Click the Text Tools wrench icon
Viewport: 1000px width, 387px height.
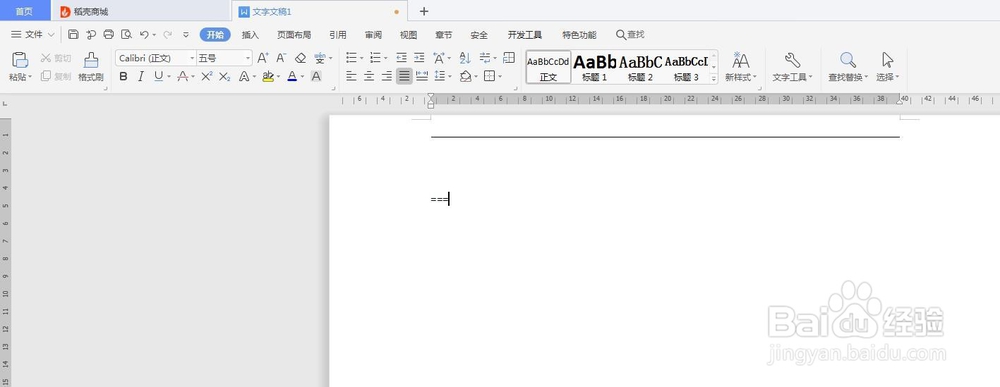[x=792, y=61]
